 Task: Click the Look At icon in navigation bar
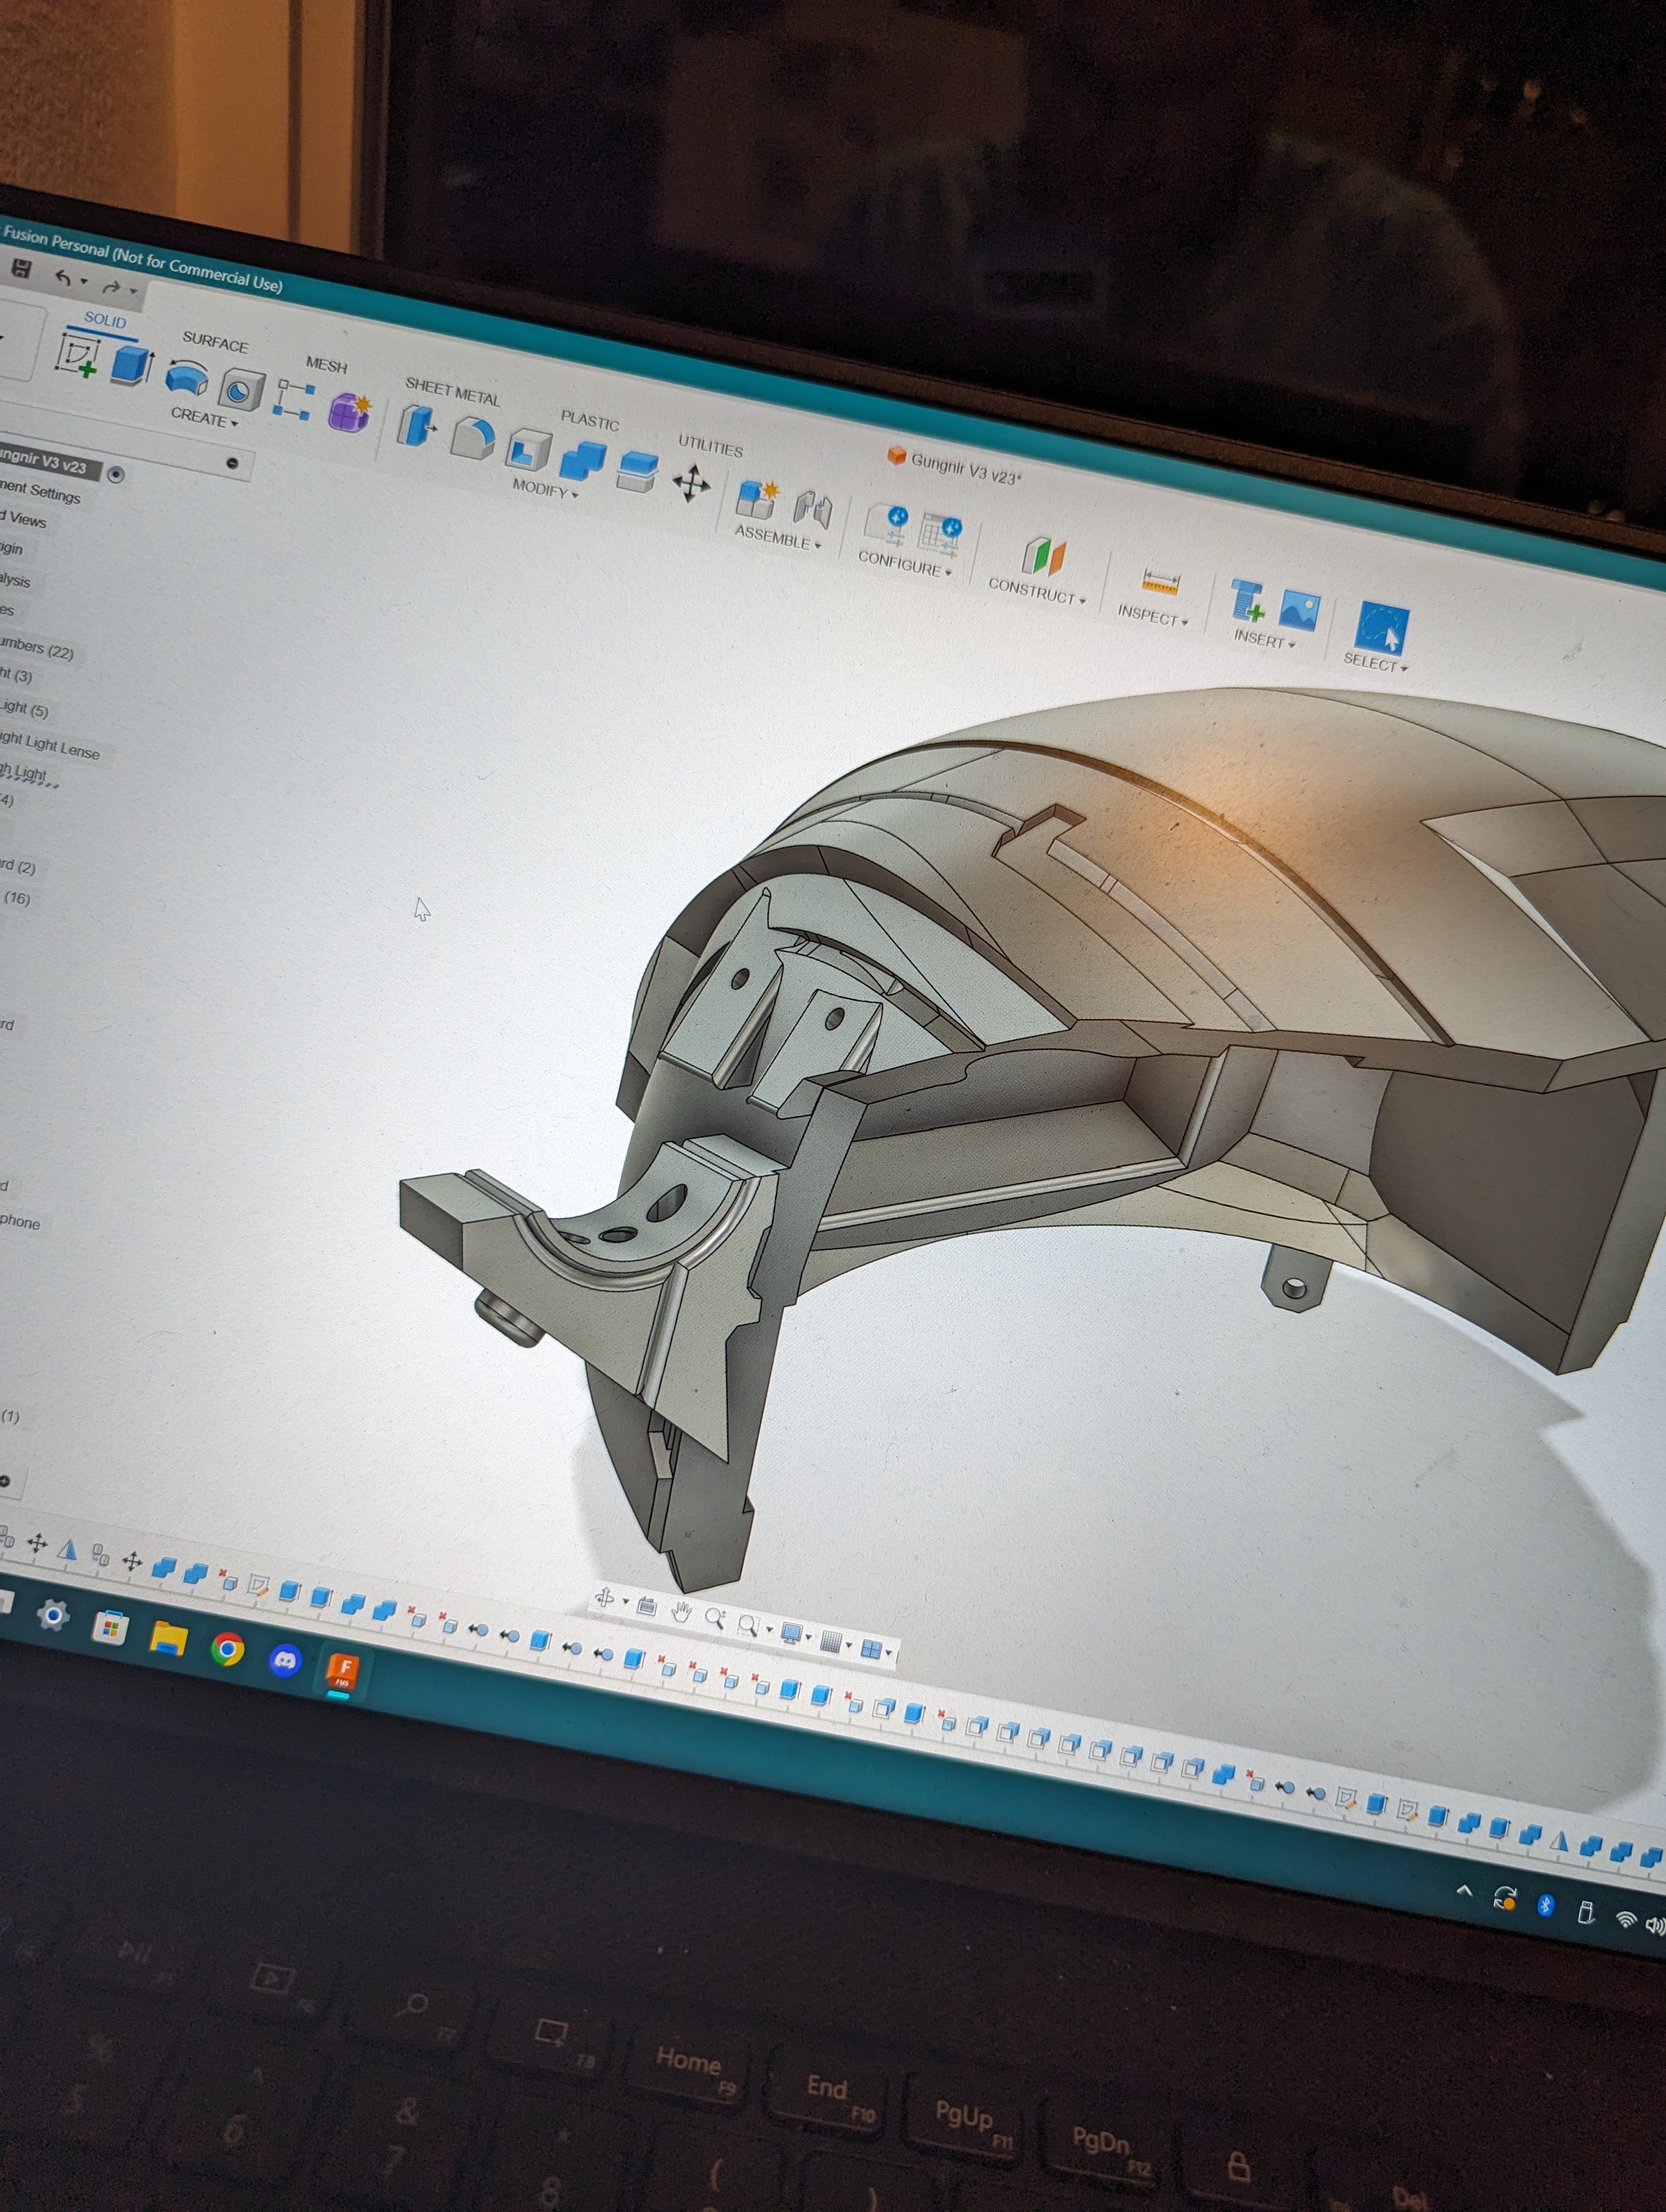(646, 1606)
